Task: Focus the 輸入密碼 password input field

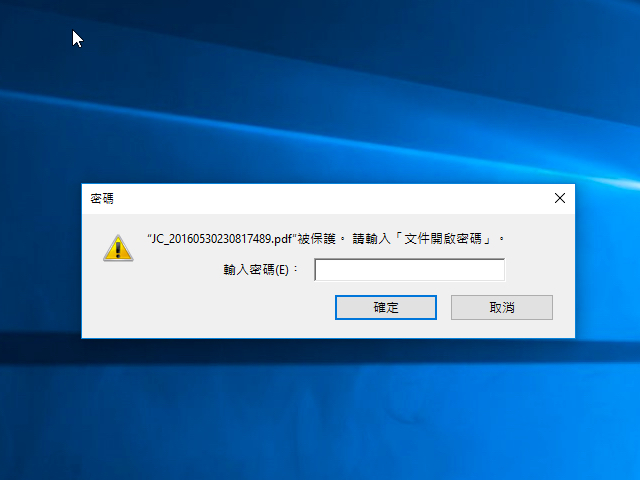Action: pyautogui.click(x=409, y=269)
